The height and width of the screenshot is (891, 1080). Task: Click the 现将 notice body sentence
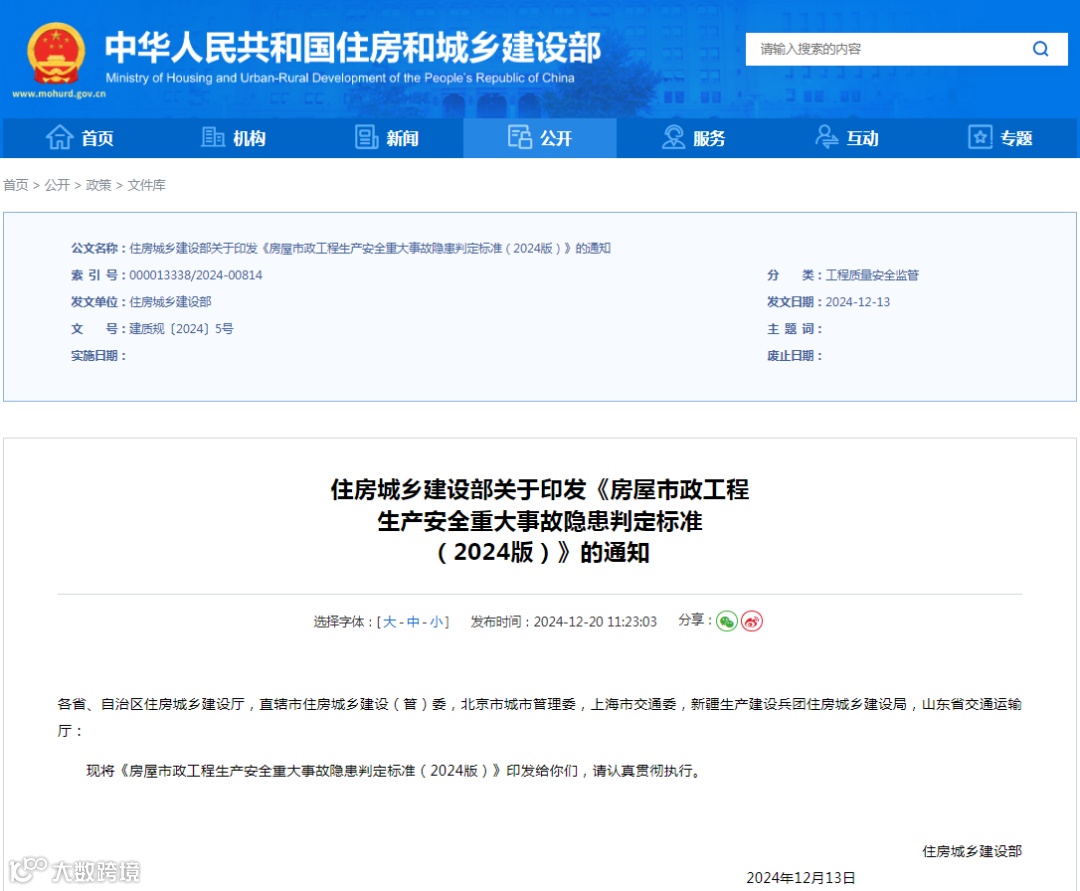click(x=395, y=771)
